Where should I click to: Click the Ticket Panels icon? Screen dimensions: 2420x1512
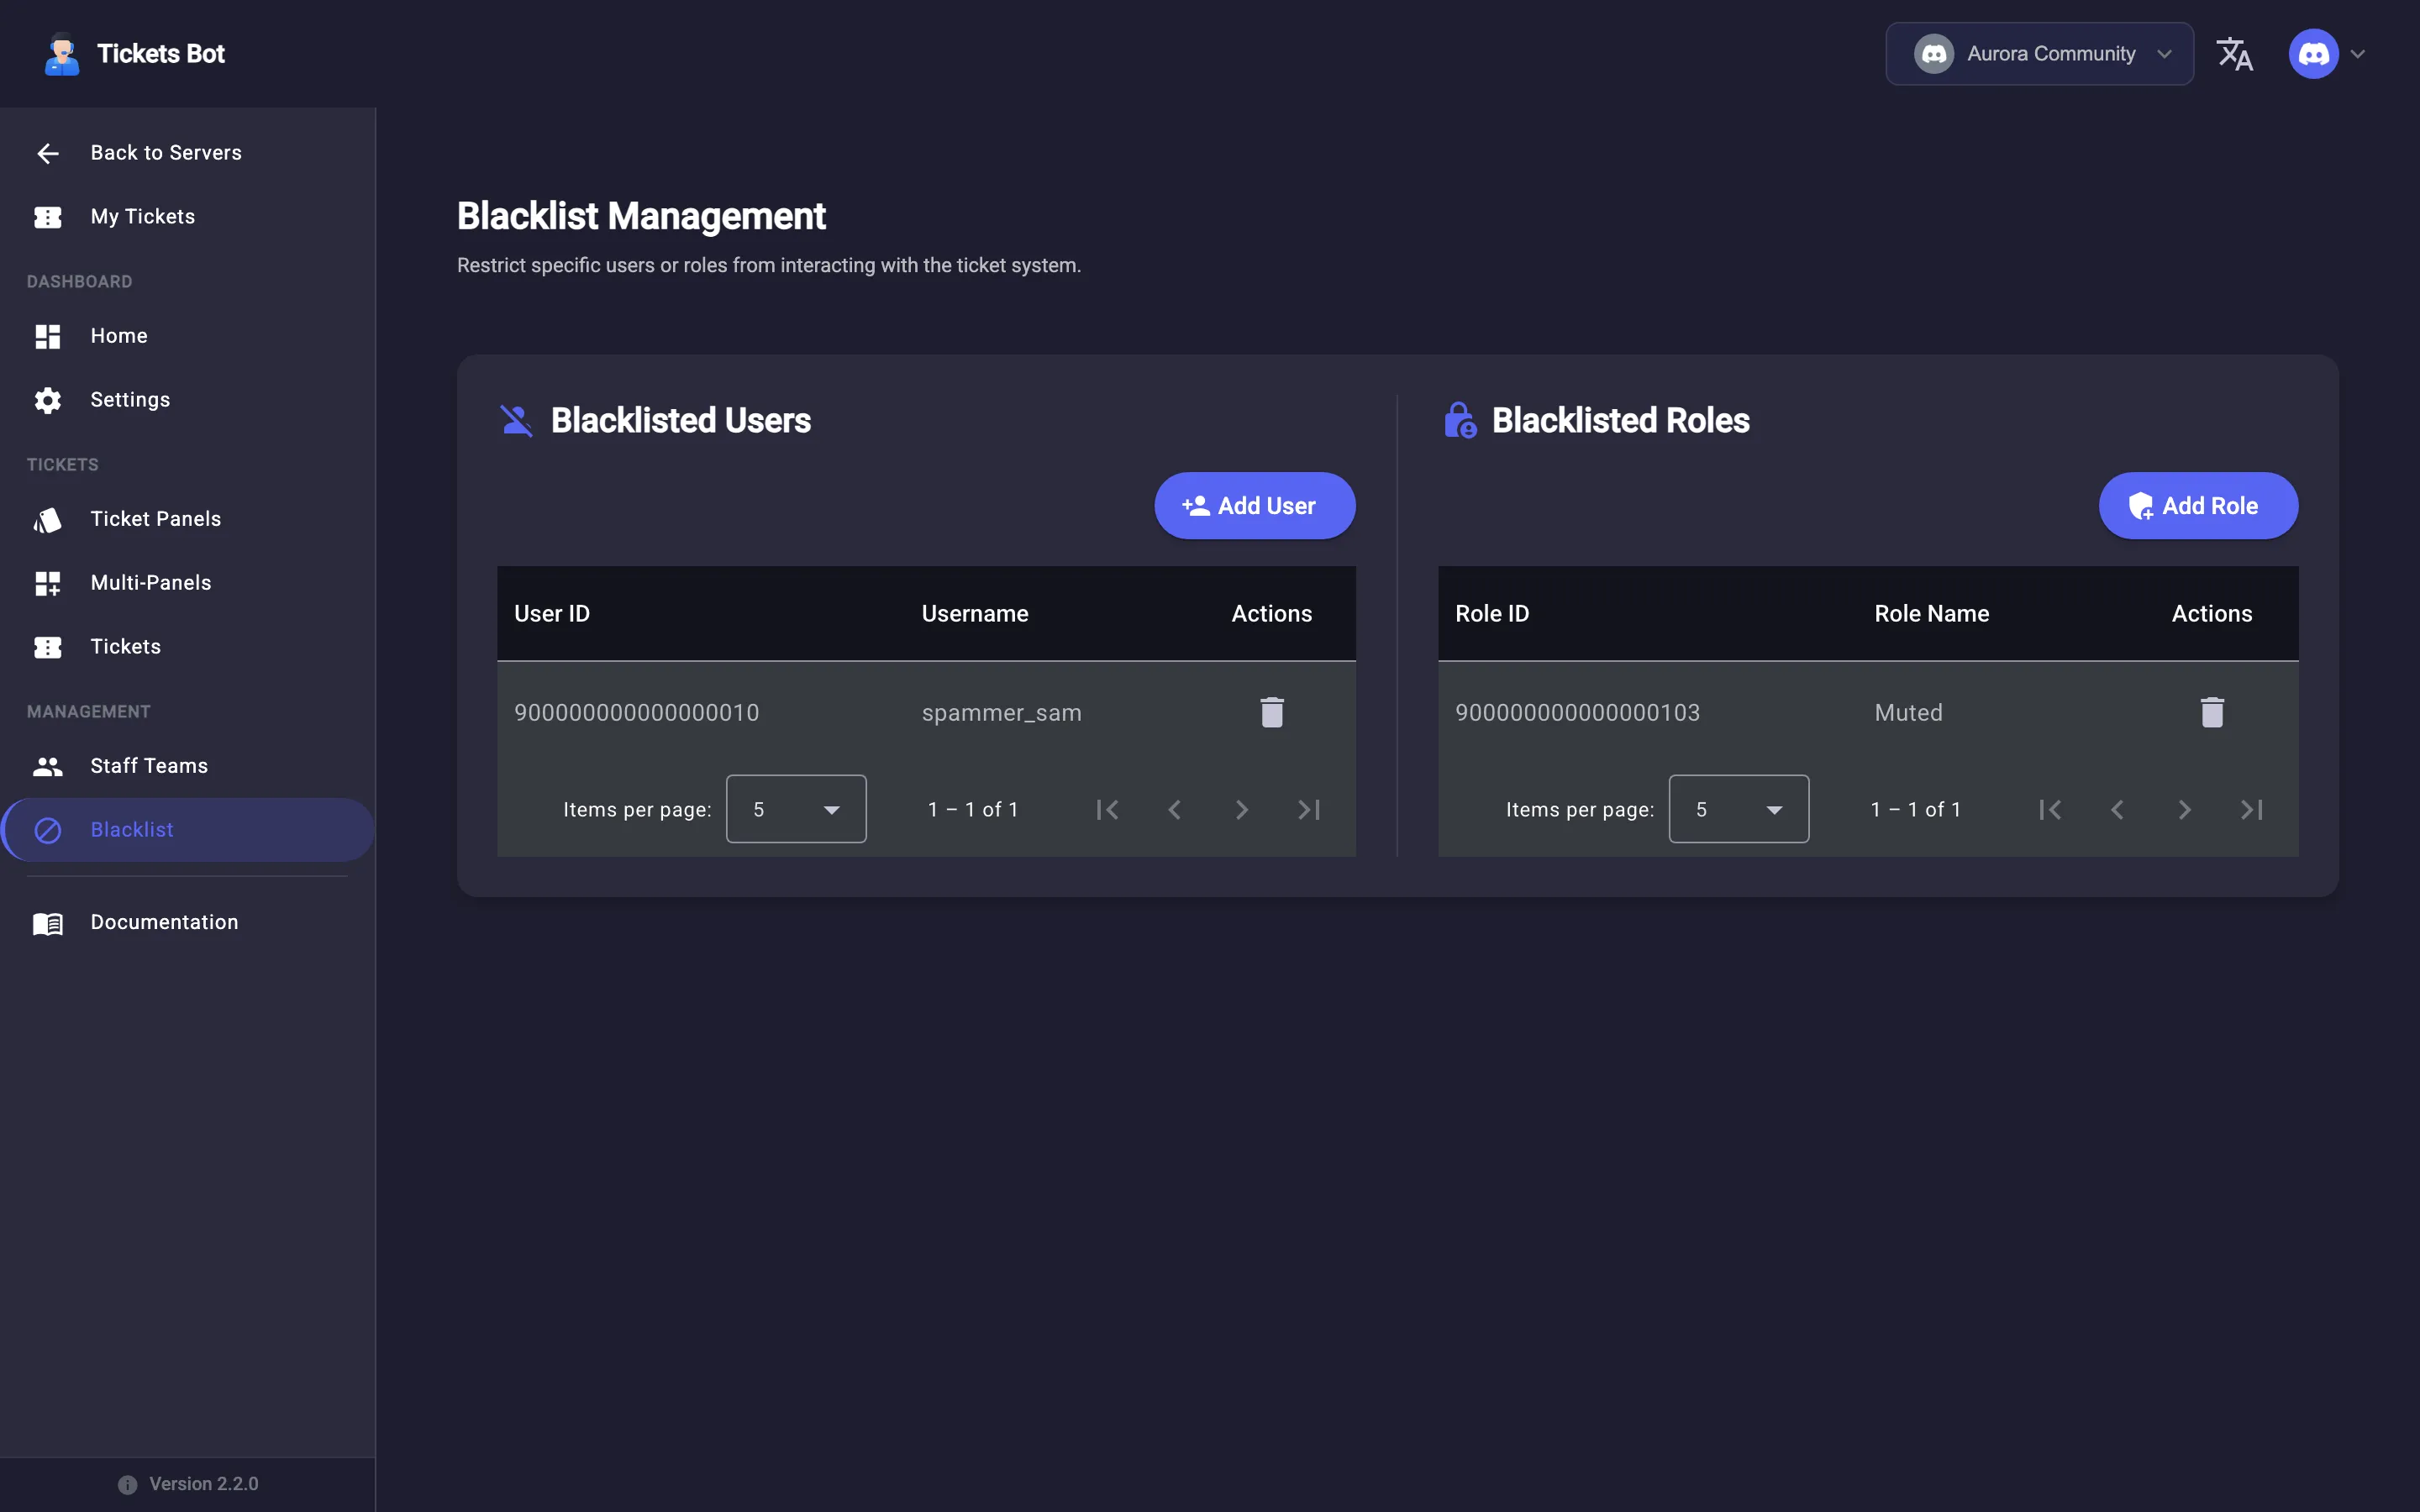[x=48, y=520]
